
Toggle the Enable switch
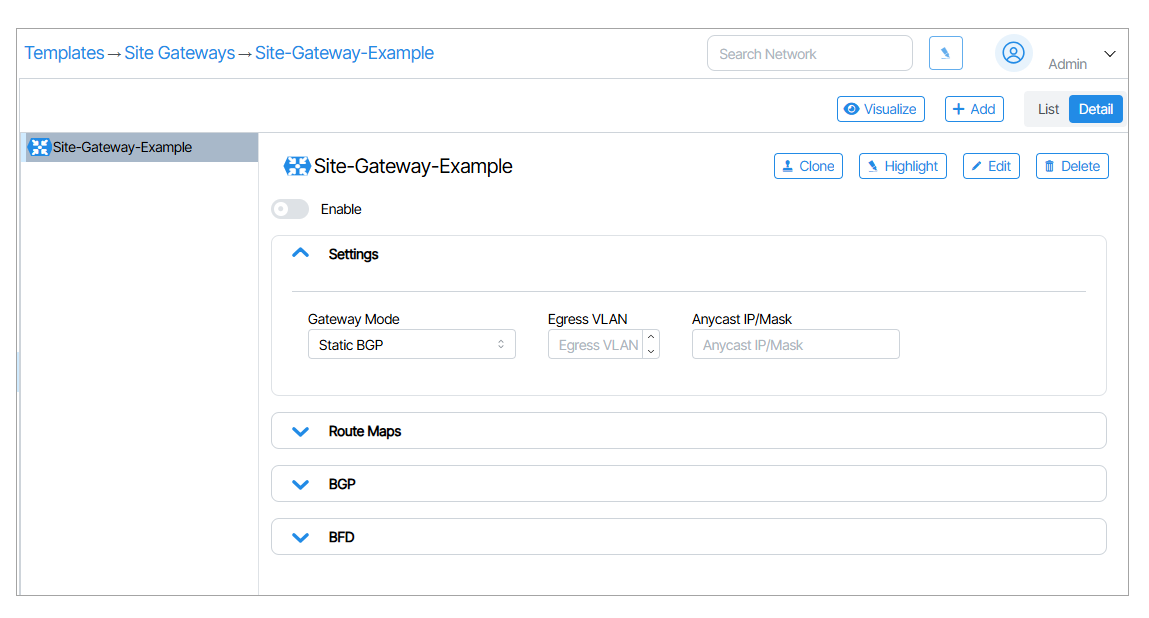(x=290, y=209)
